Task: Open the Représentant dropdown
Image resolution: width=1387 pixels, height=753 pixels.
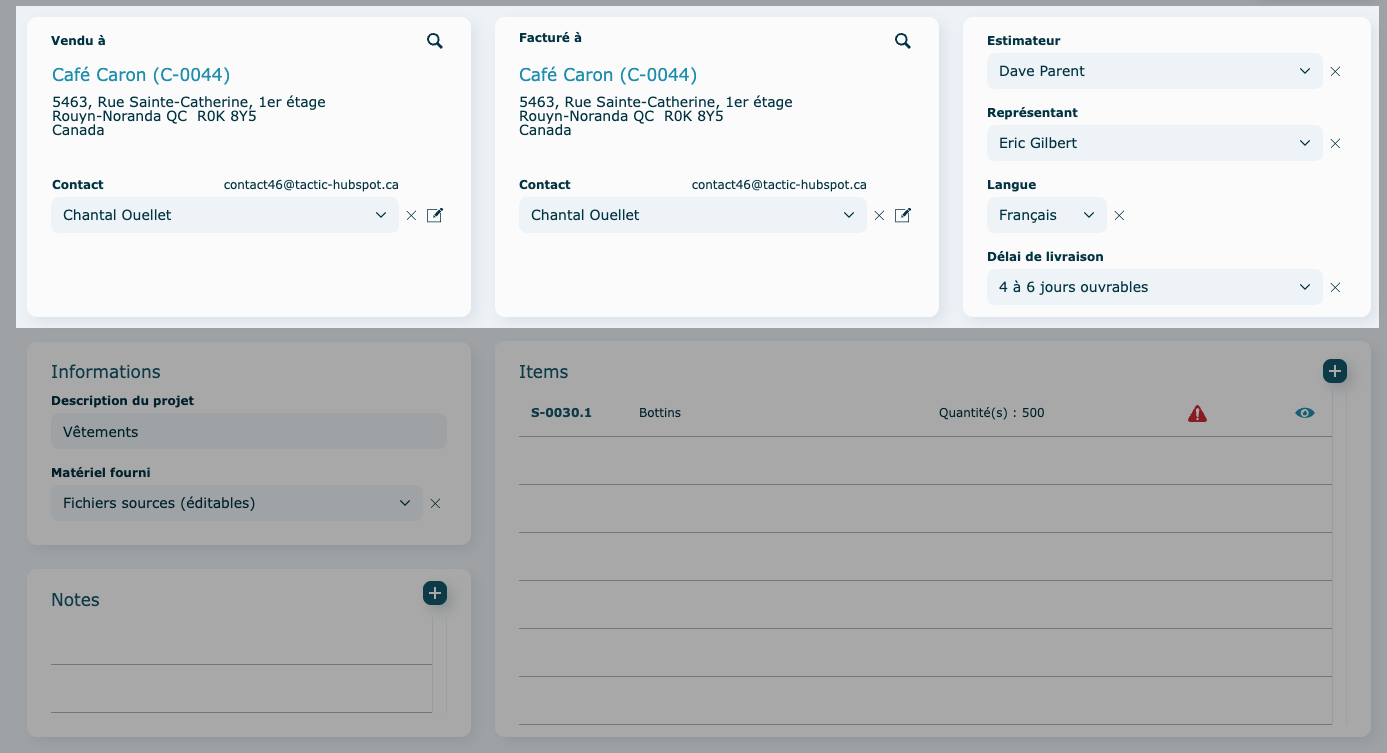Action: point(1154,144)
